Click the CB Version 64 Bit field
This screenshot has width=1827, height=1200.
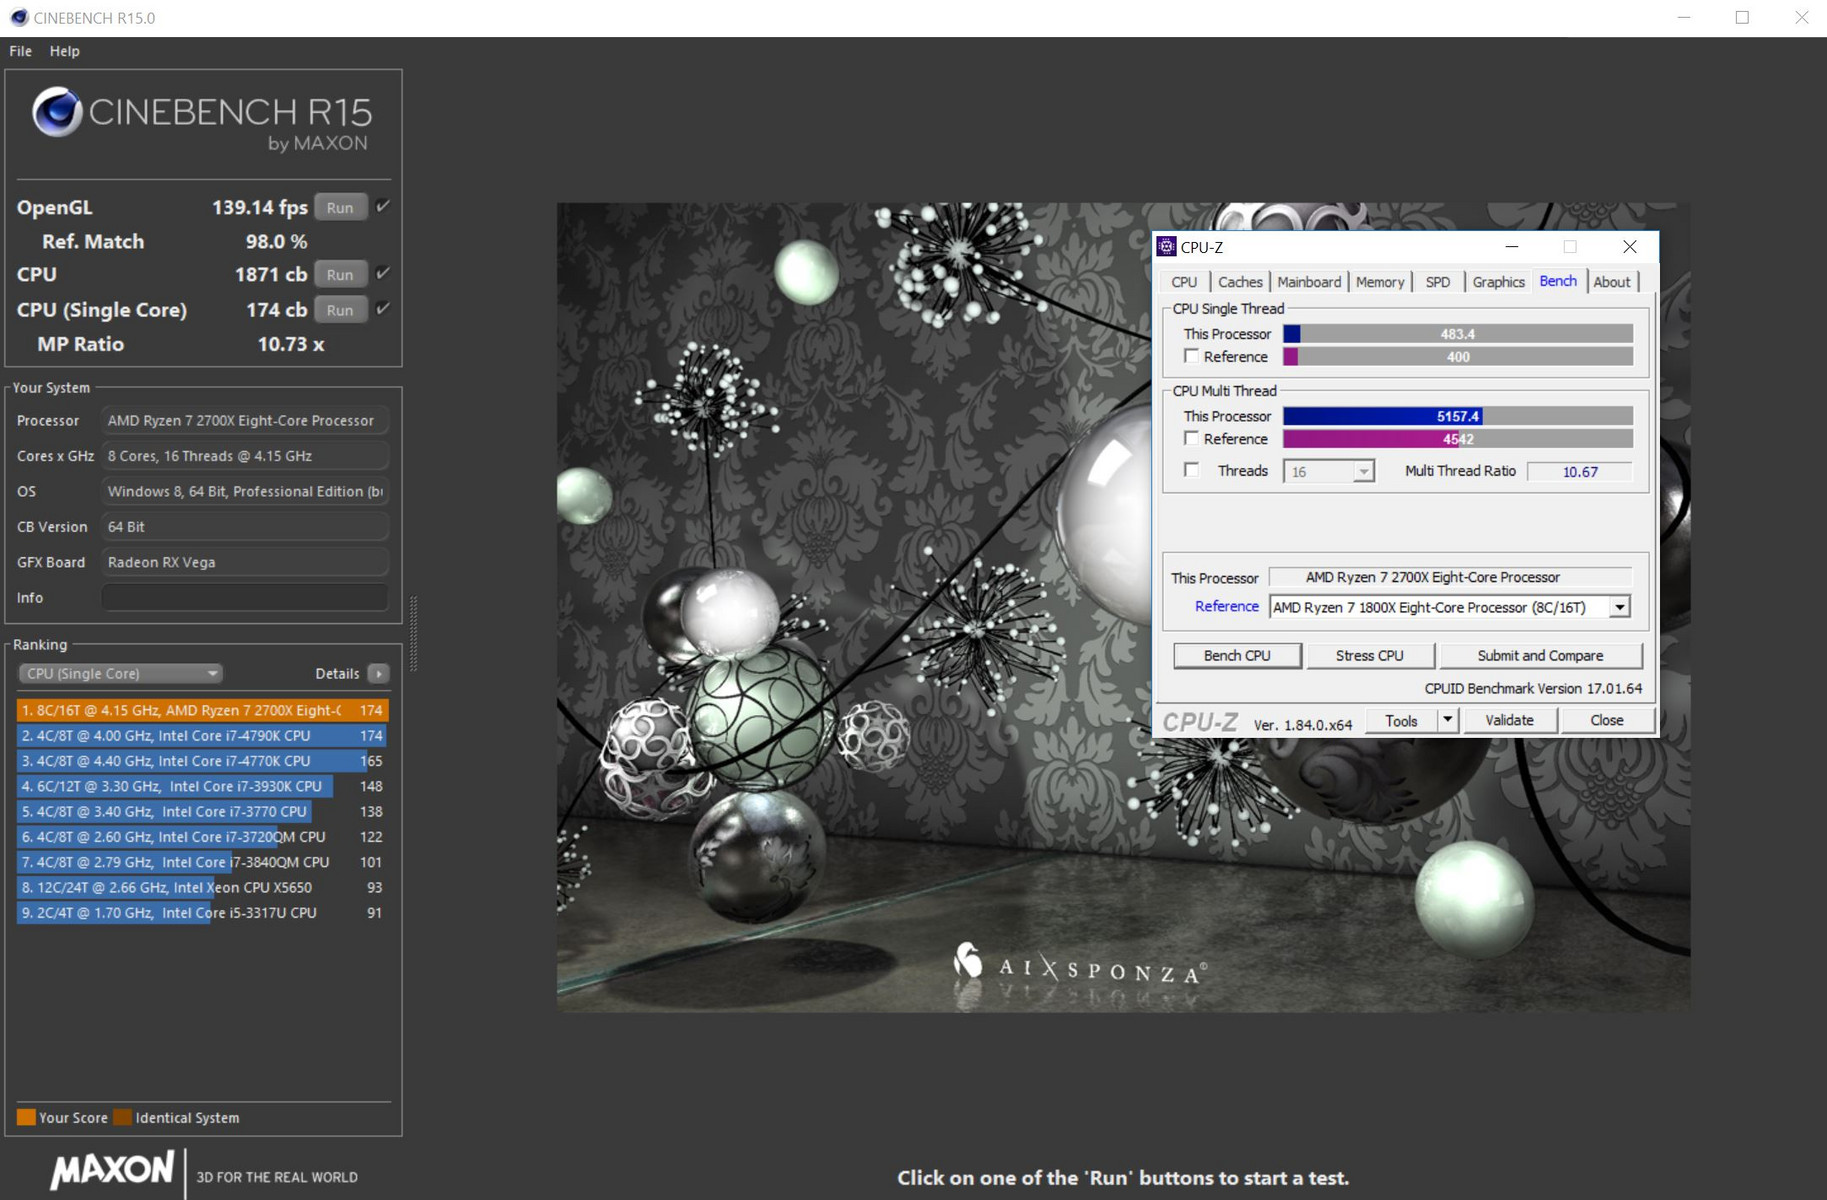(x=245, y=527)
